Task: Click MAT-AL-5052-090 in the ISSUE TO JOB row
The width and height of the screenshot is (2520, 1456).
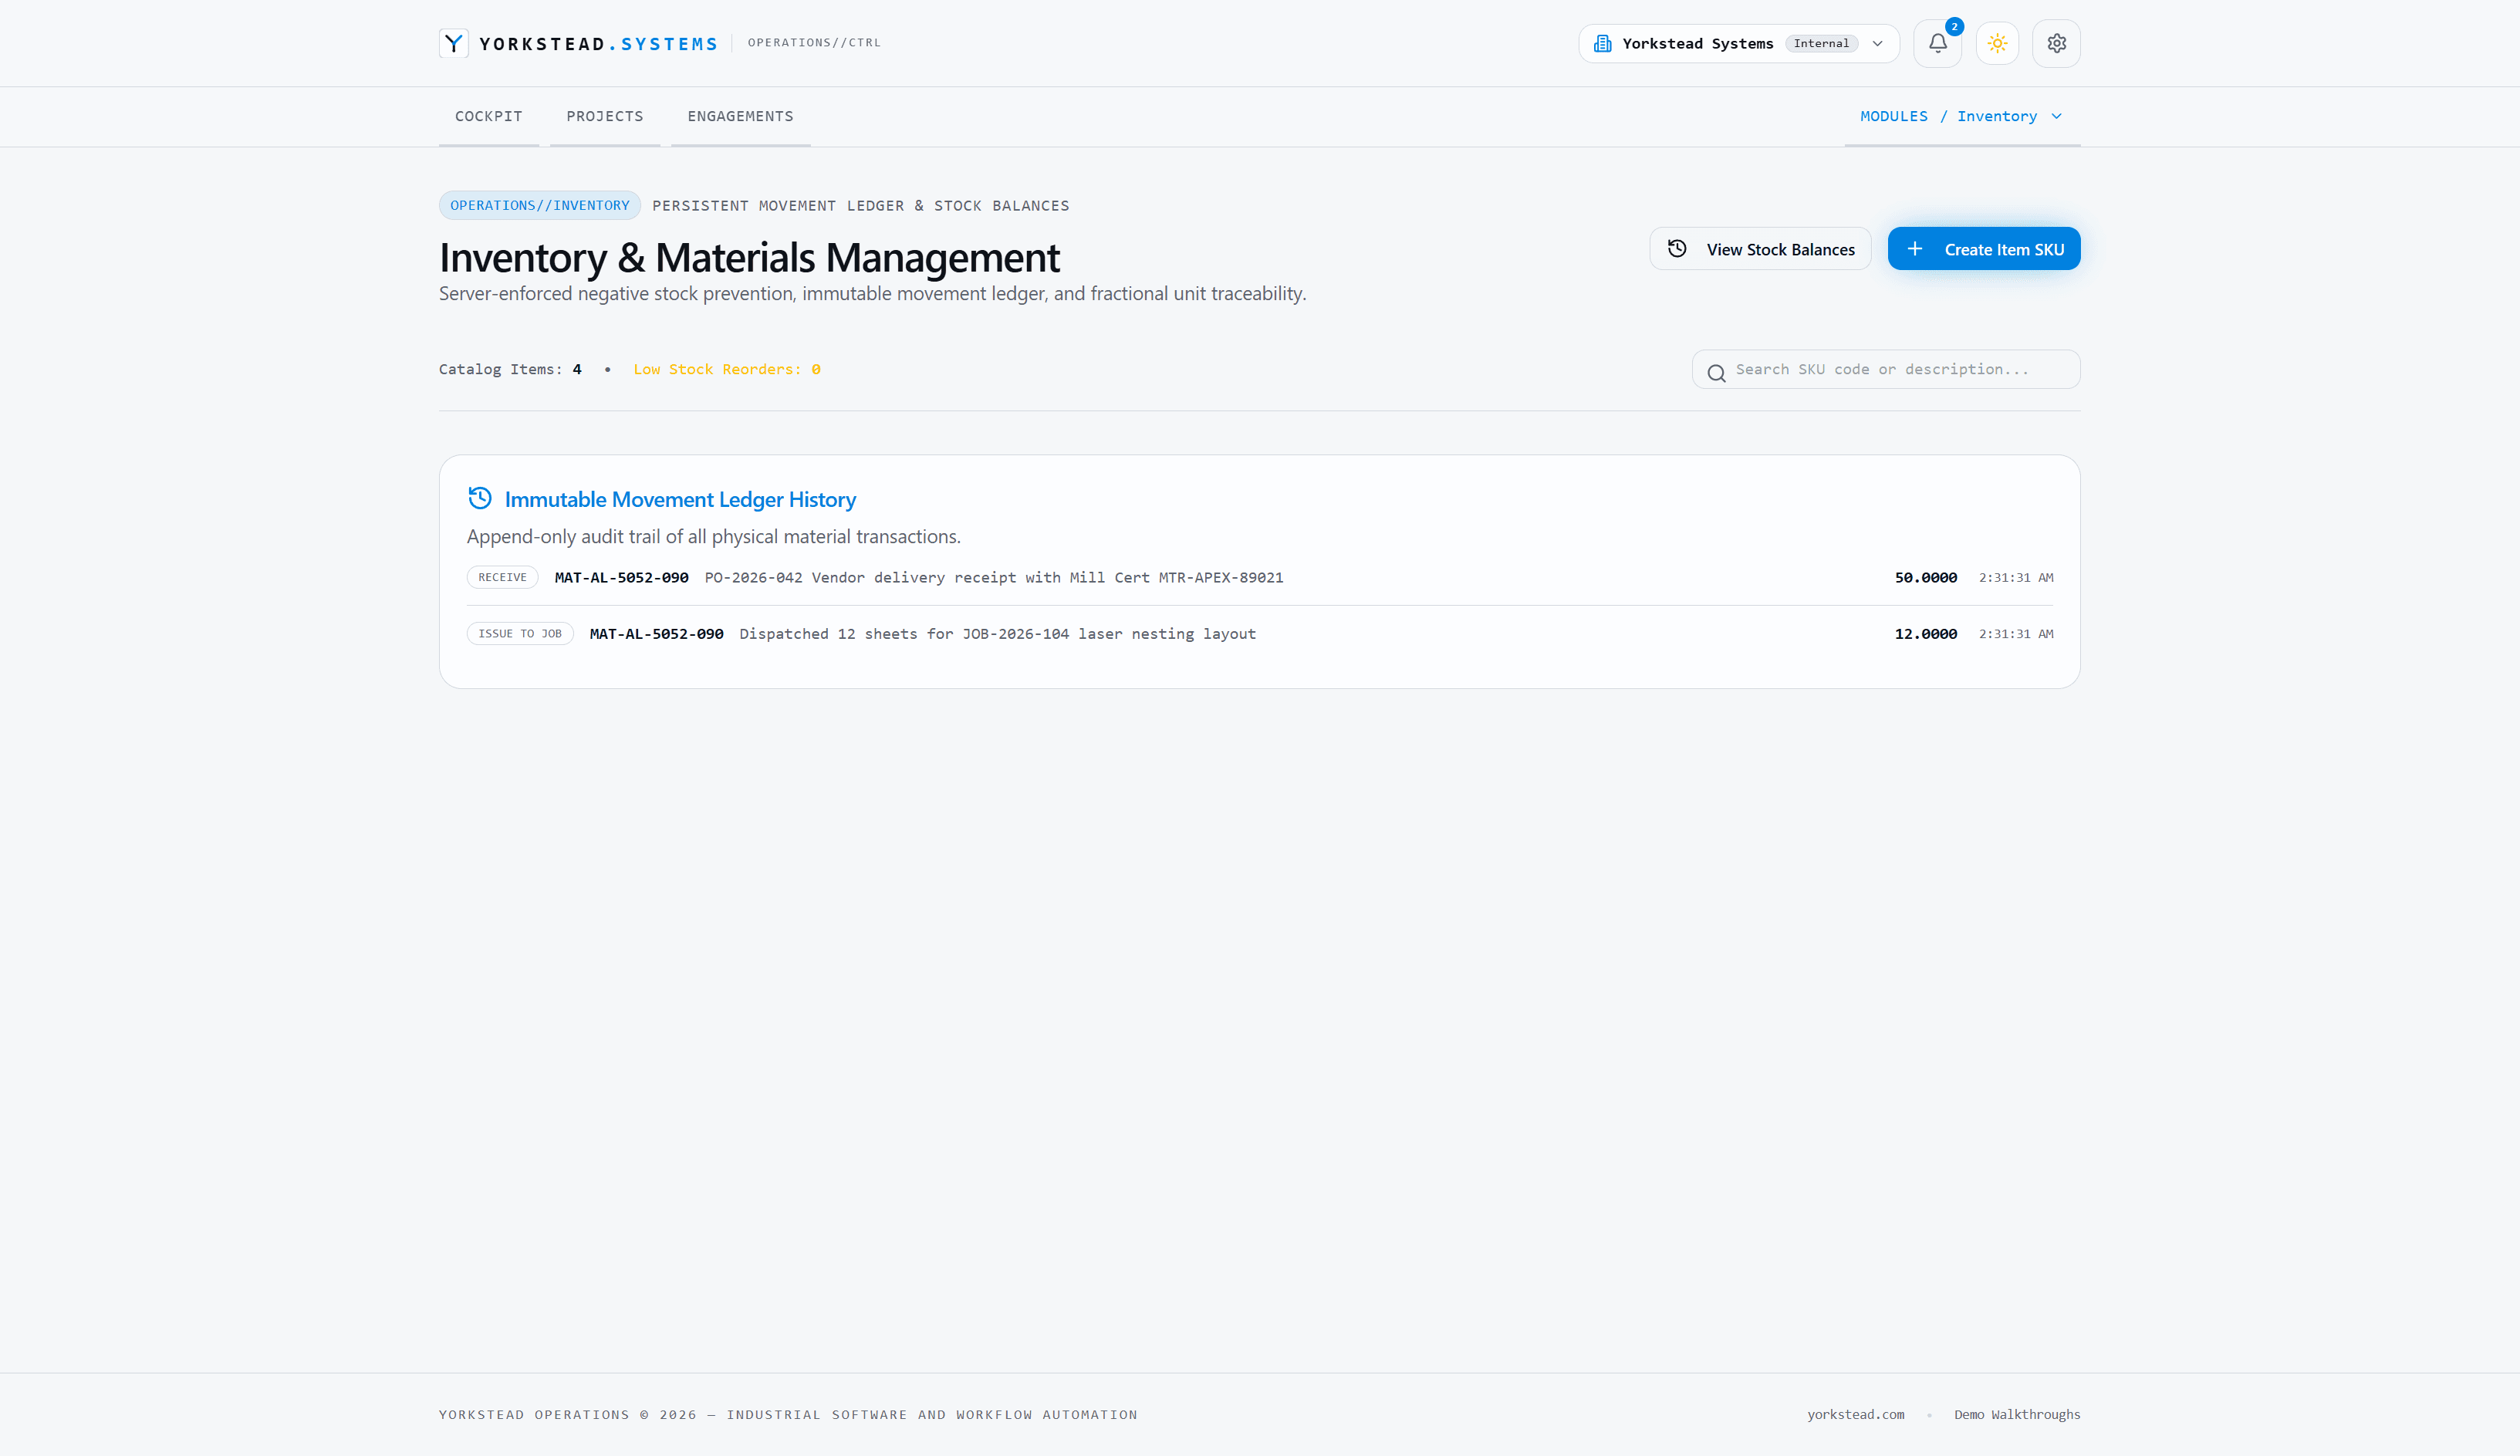Action: pyautogui.click(x=656, y=634)
